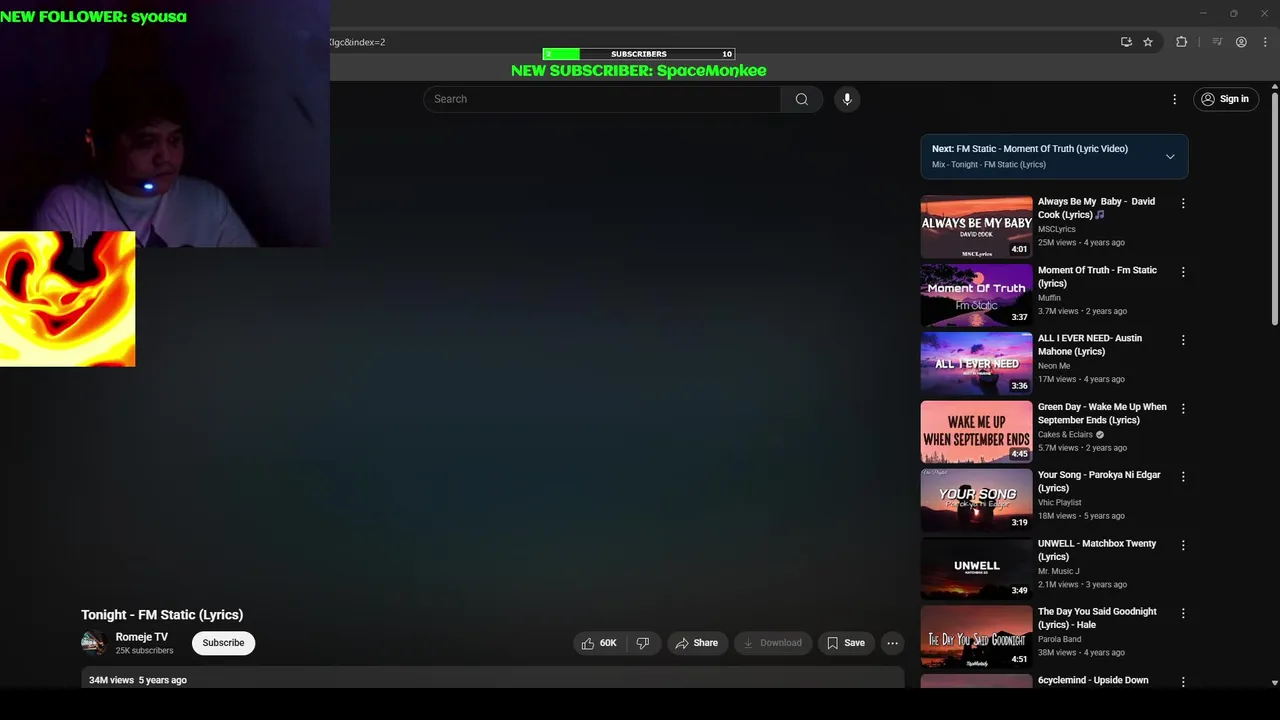Install app icon in the address bar
The height and width of the screenshot is (720, 1280).
(1126, 42)
